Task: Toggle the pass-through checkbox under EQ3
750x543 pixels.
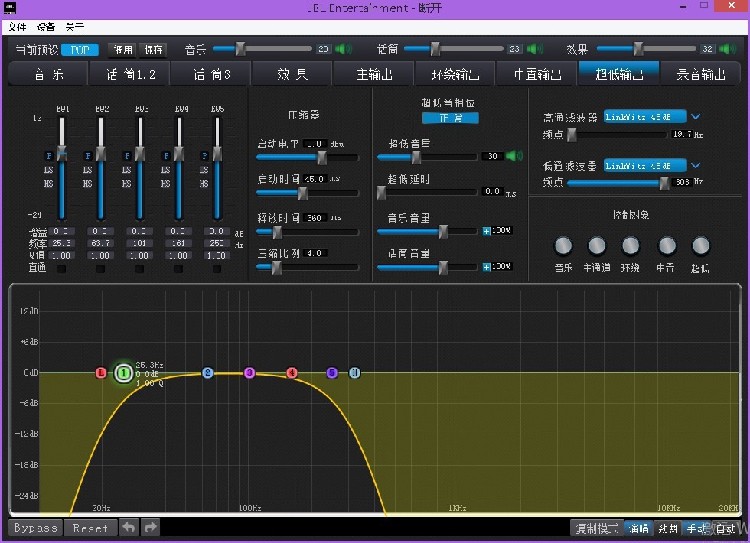Action: (x=140, y=268)
